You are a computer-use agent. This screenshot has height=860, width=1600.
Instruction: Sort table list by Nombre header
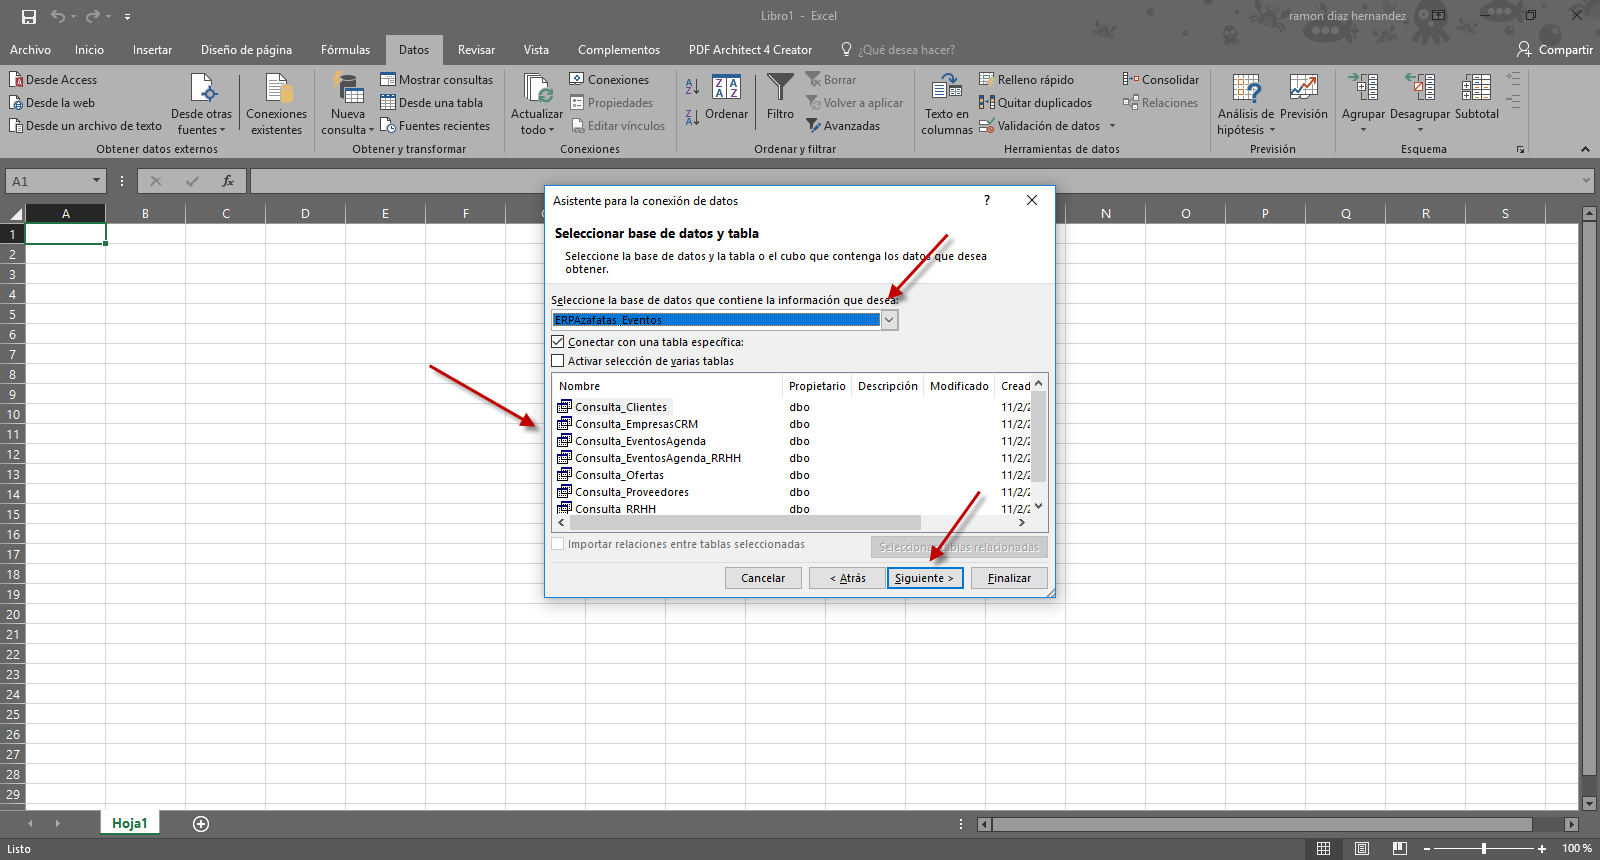pyautogui.click(x=667, y=386)
